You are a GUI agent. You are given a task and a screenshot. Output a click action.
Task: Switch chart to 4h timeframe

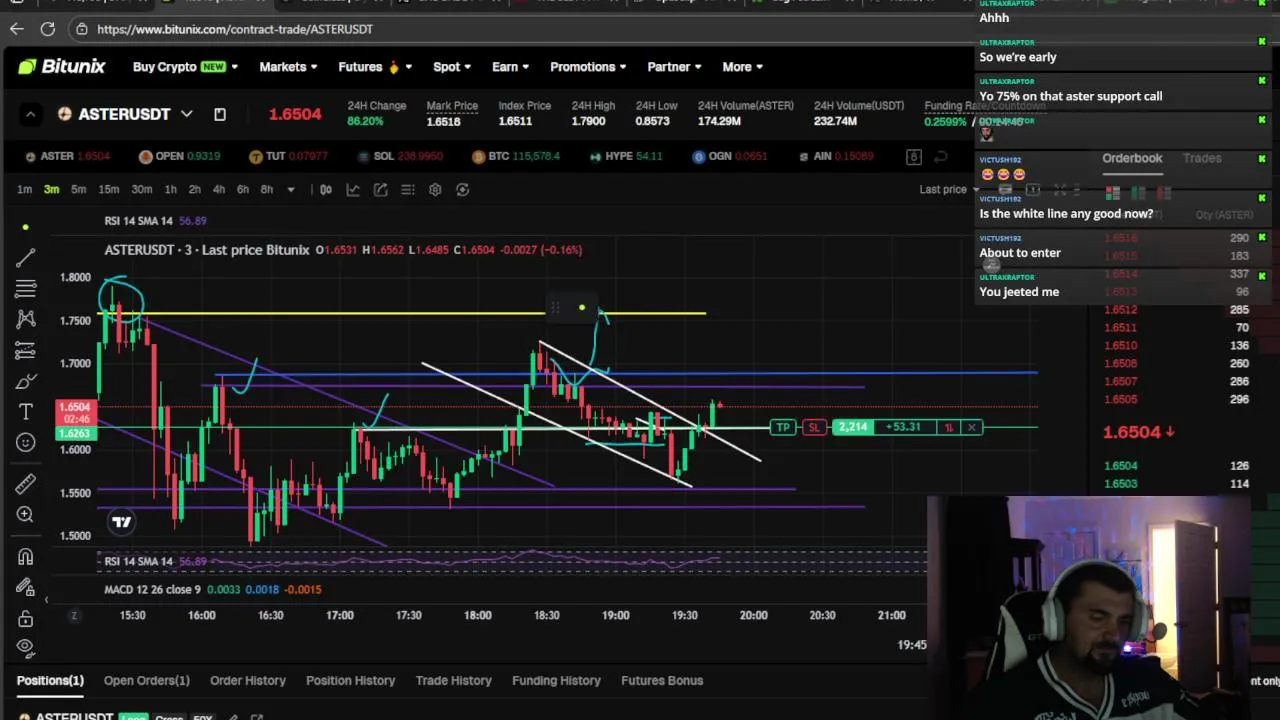click(218, 189)
